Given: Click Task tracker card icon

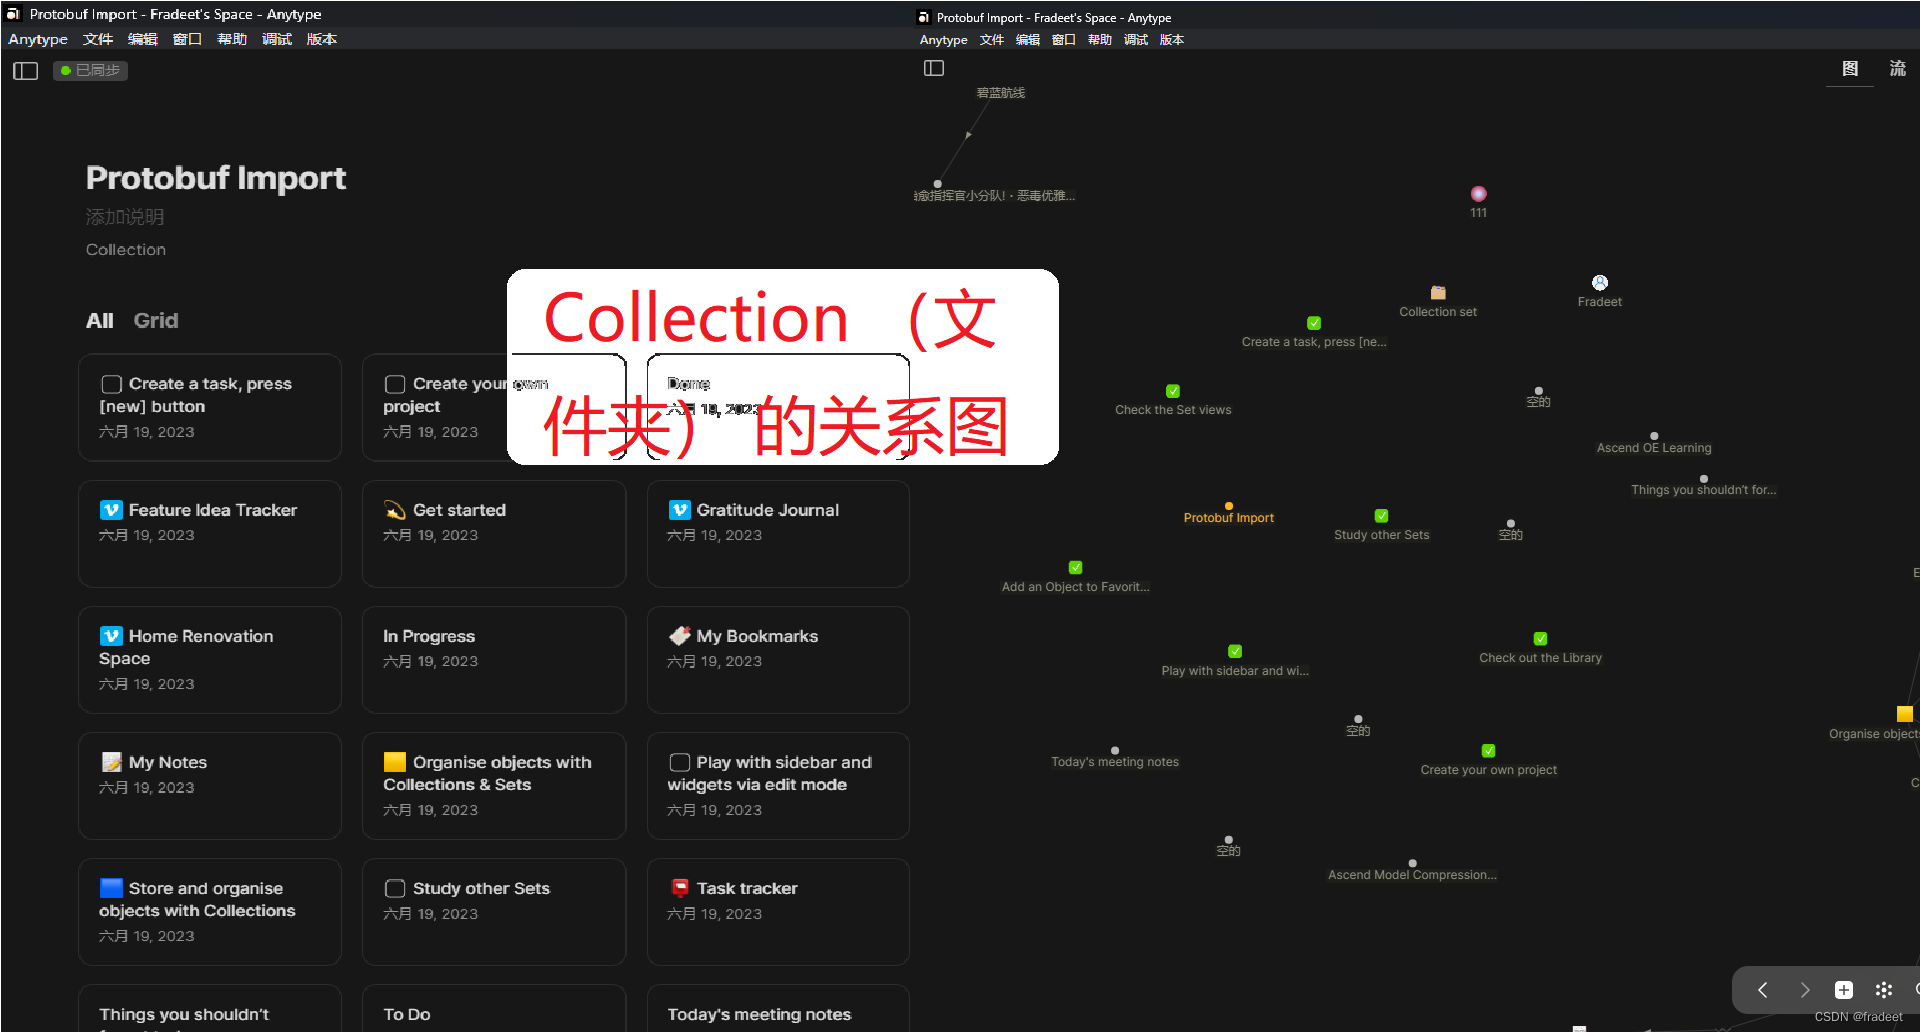Looking at the screenshot, I should click(680, 888).
